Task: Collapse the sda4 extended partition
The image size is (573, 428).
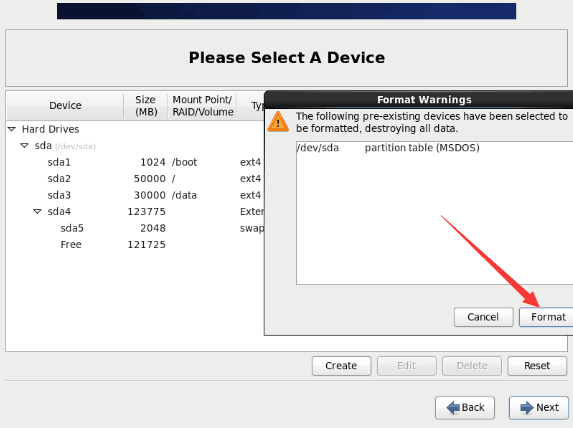Action: tap(37, 211)
